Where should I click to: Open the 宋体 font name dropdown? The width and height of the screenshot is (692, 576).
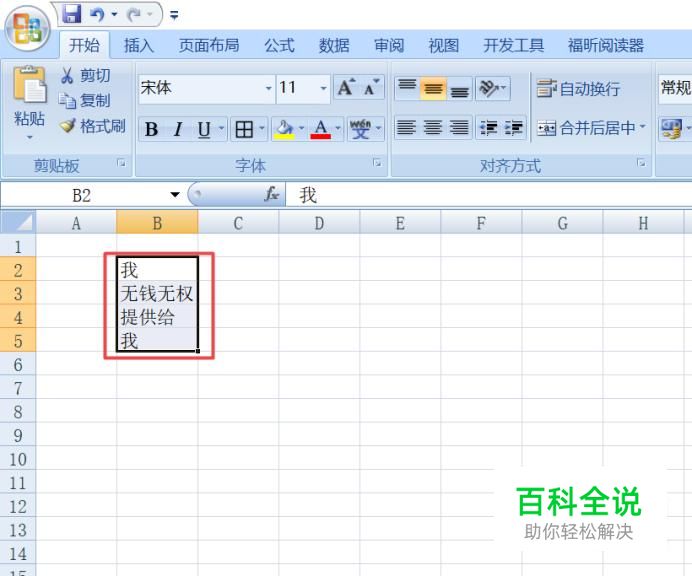click(268, 88)
